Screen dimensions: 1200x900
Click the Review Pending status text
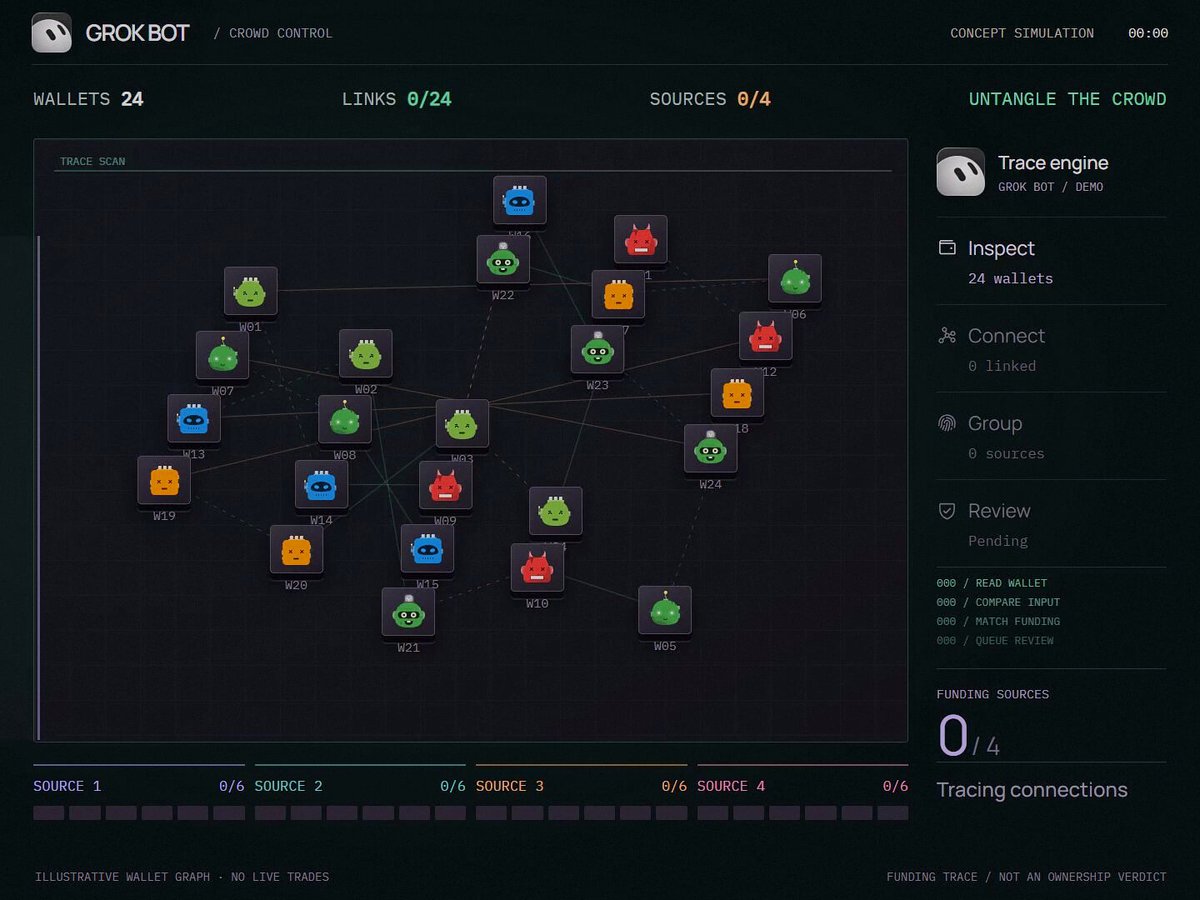pyautogui.click(x=998, y=541)
